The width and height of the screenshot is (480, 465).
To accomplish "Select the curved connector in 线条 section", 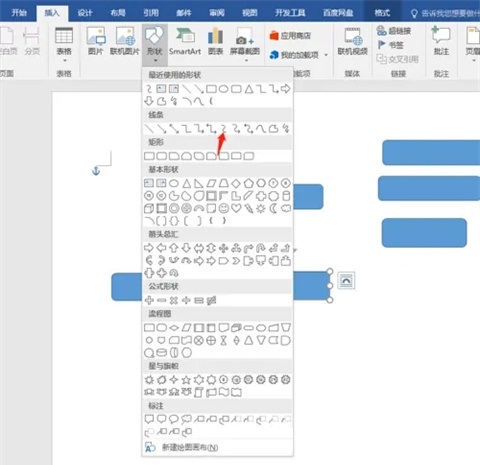I will 224,129.
